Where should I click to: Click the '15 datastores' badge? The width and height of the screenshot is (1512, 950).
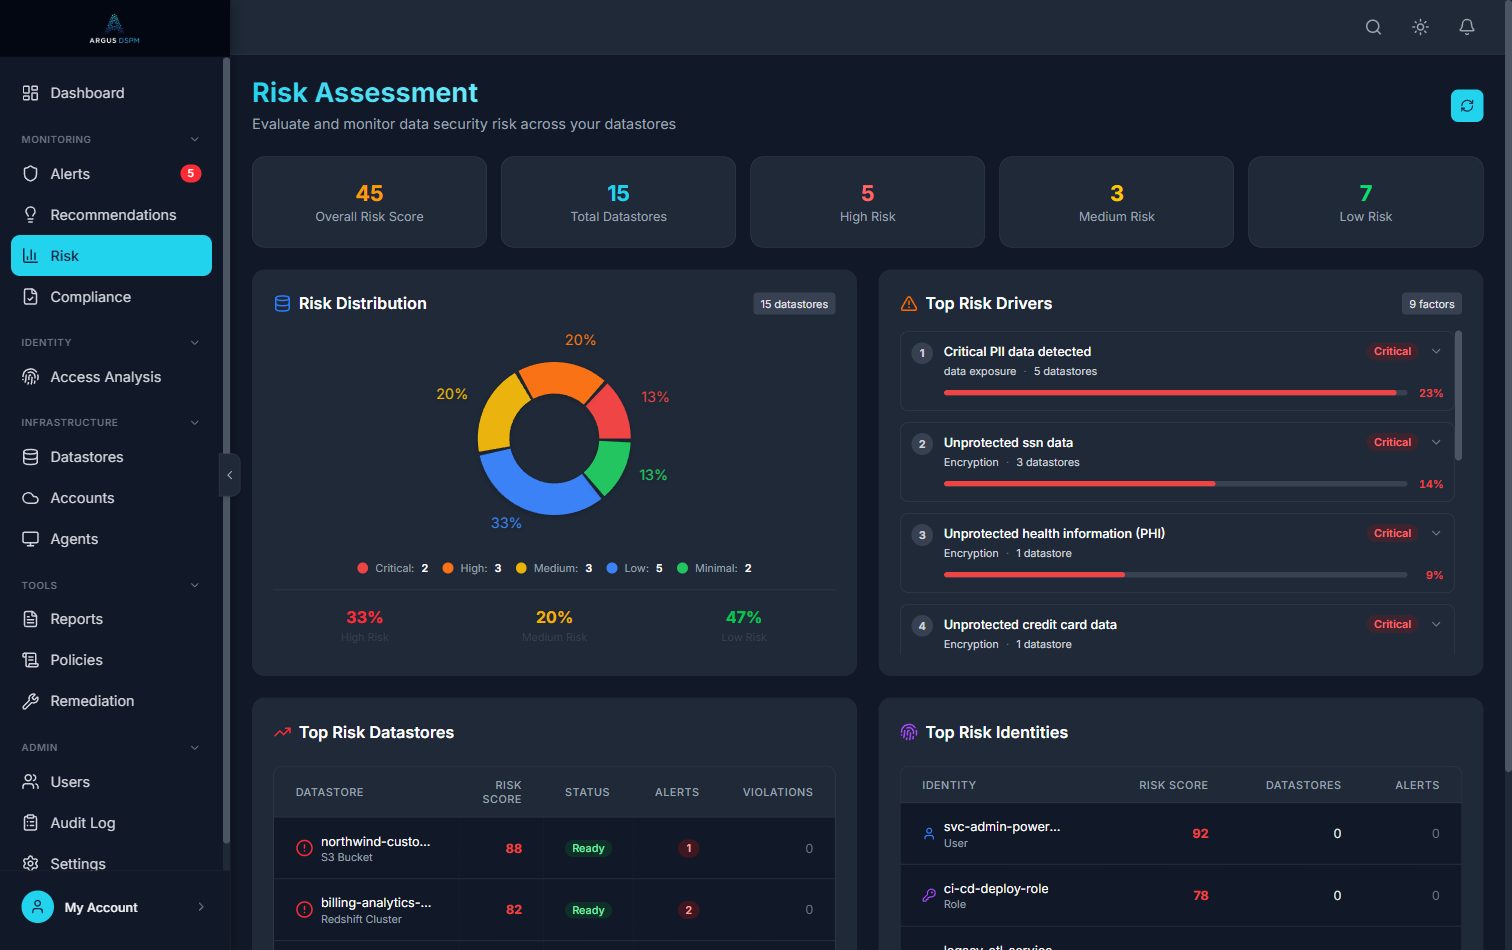(x=794, y=304)
